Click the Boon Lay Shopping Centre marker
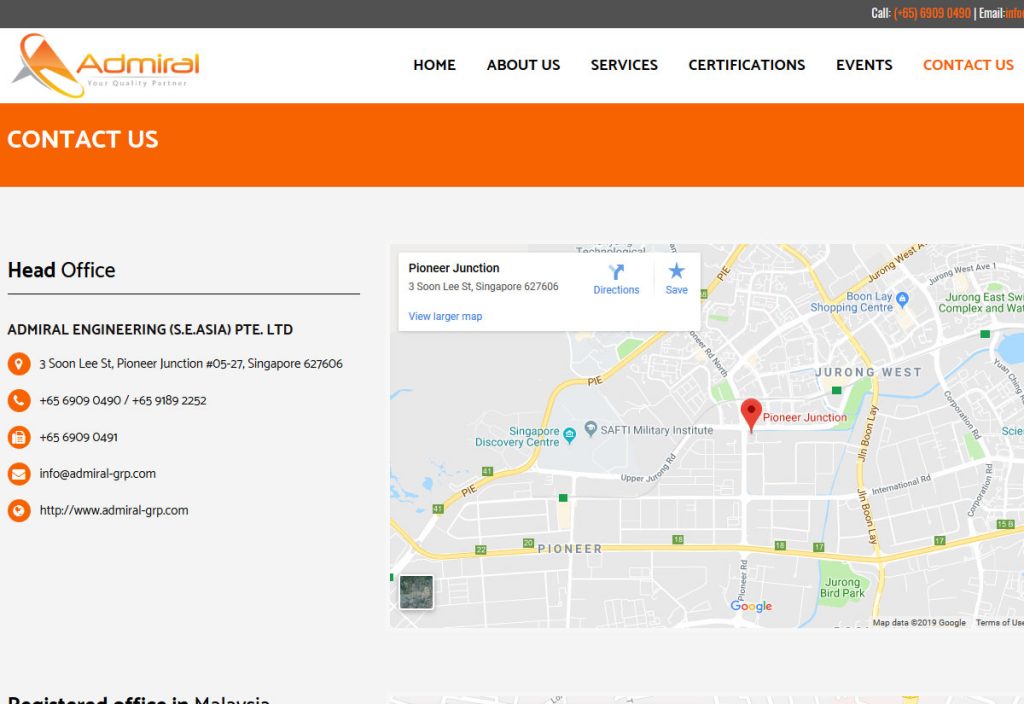 pyautogui.click(x=902, y=298)
